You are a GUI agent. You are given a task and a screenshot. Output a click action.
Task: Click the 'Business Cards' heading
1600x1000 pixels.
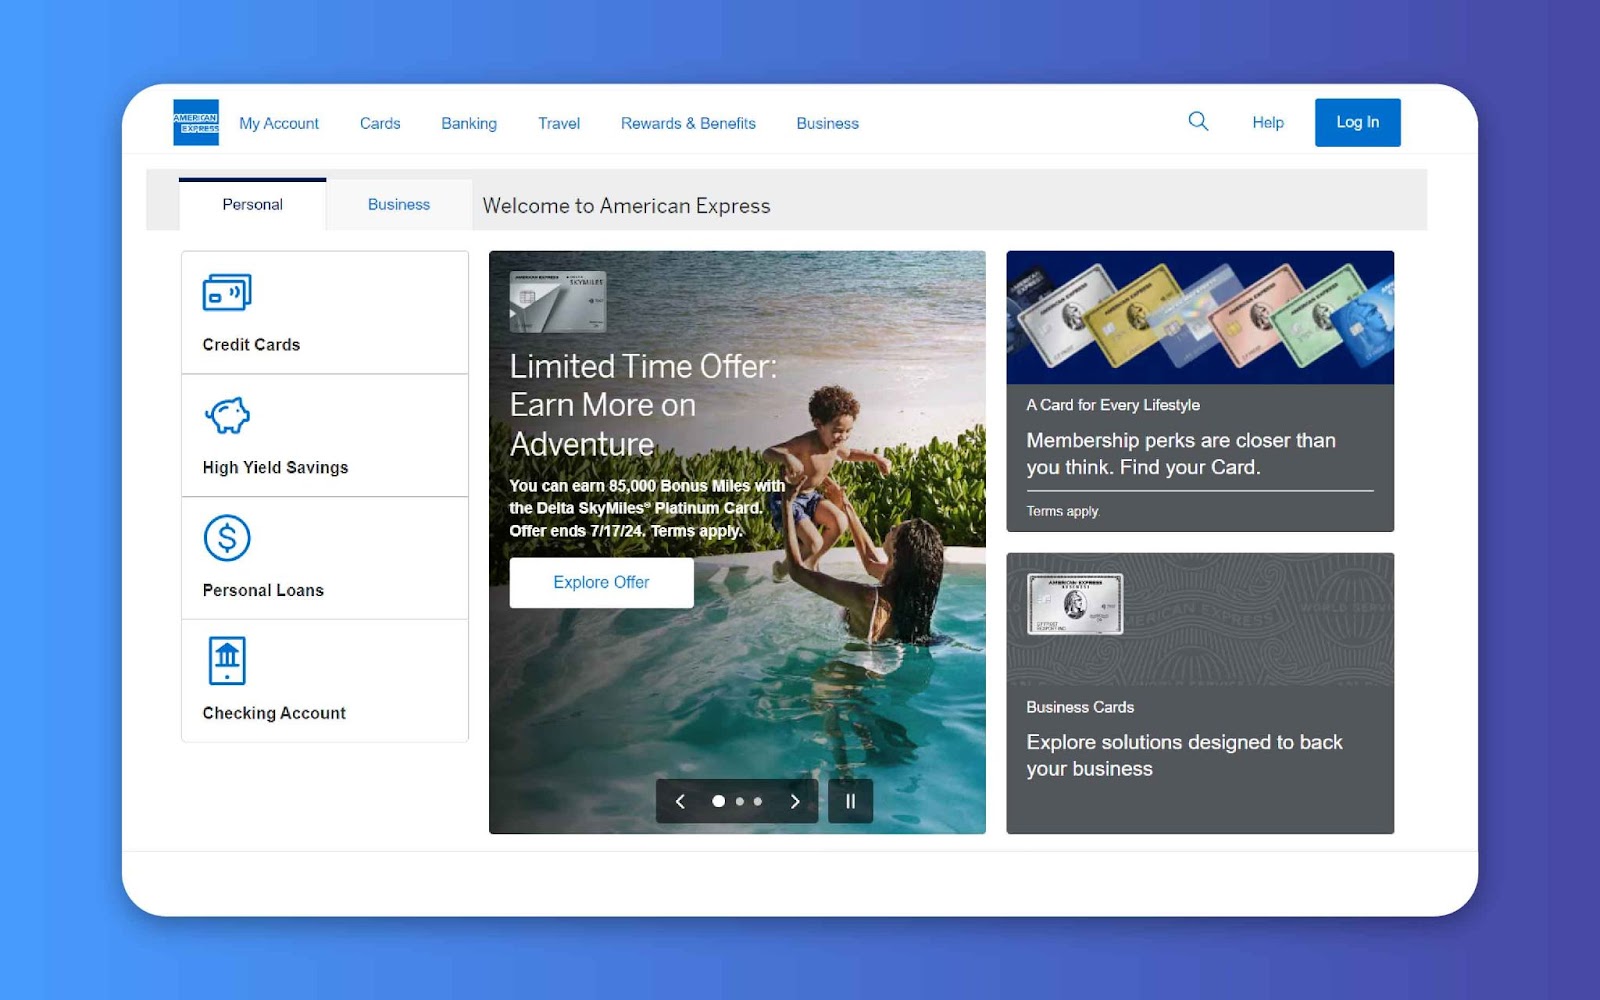[1080, 707]
